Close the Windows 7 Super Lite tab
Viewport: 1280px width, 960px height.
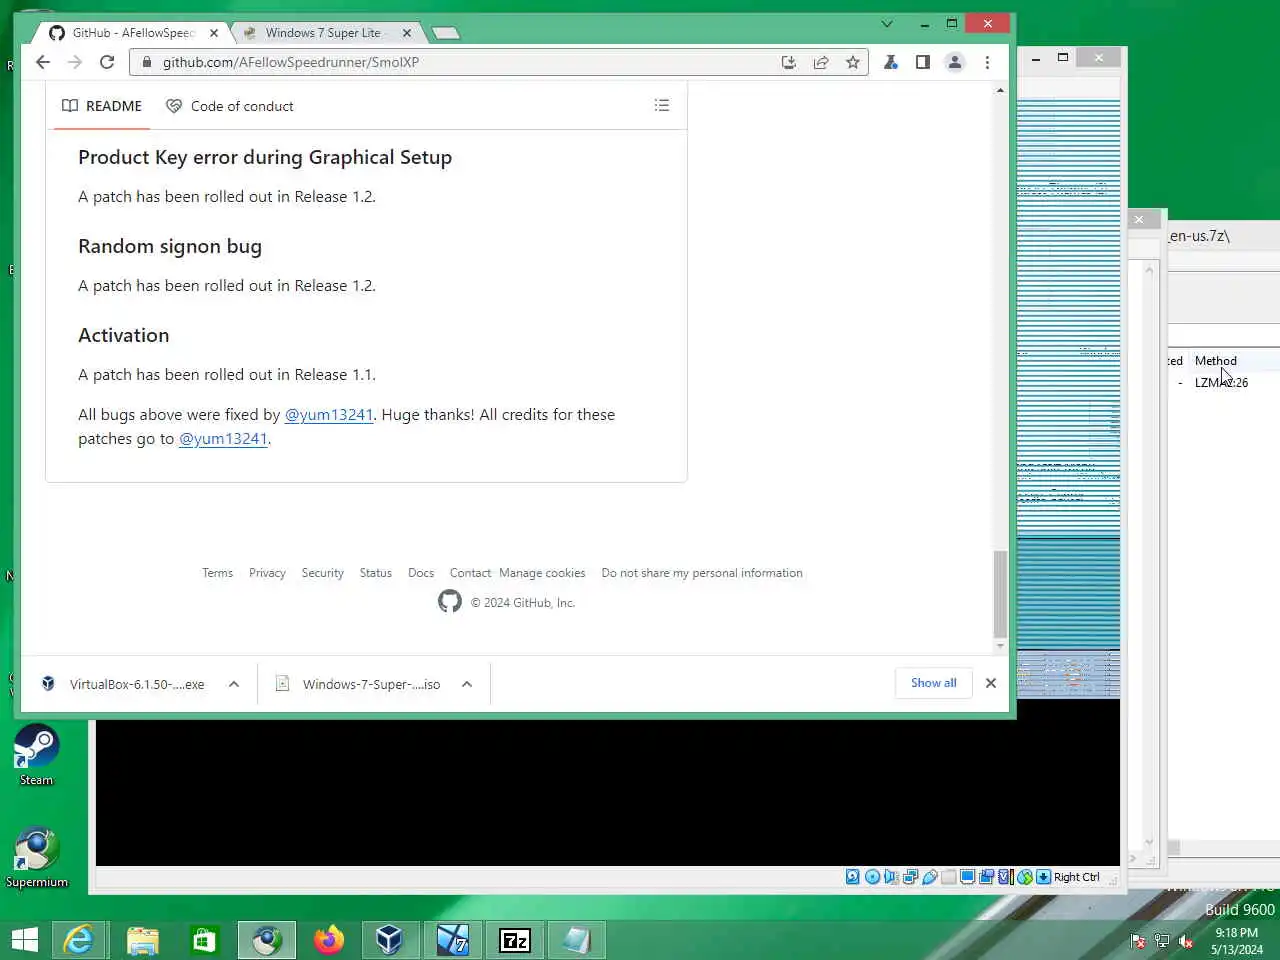[x=407, y=33]
